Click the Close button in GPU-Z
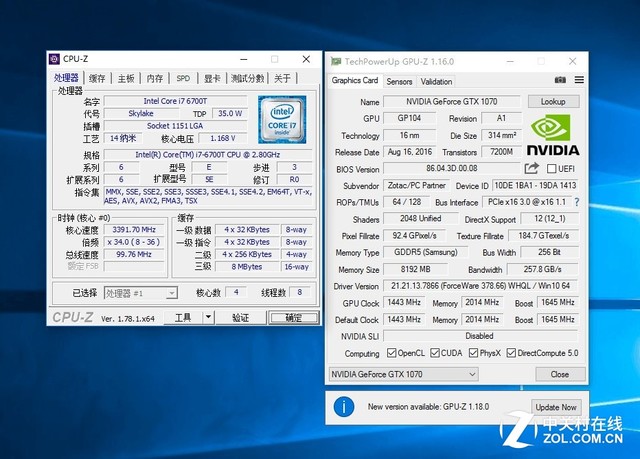The width and height of the screenshot is (640, 459). (560, 374)
